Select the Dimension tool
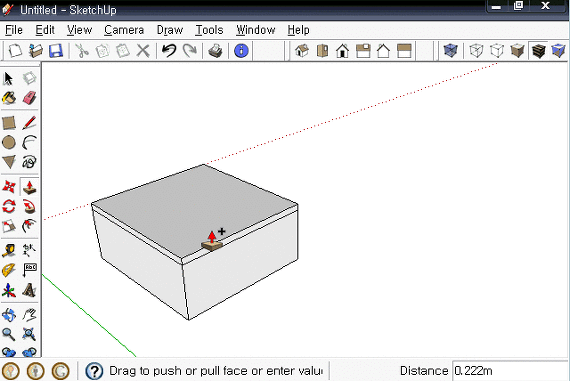The width and height of the screenshot is (570, 381). (x=29, y=250)
